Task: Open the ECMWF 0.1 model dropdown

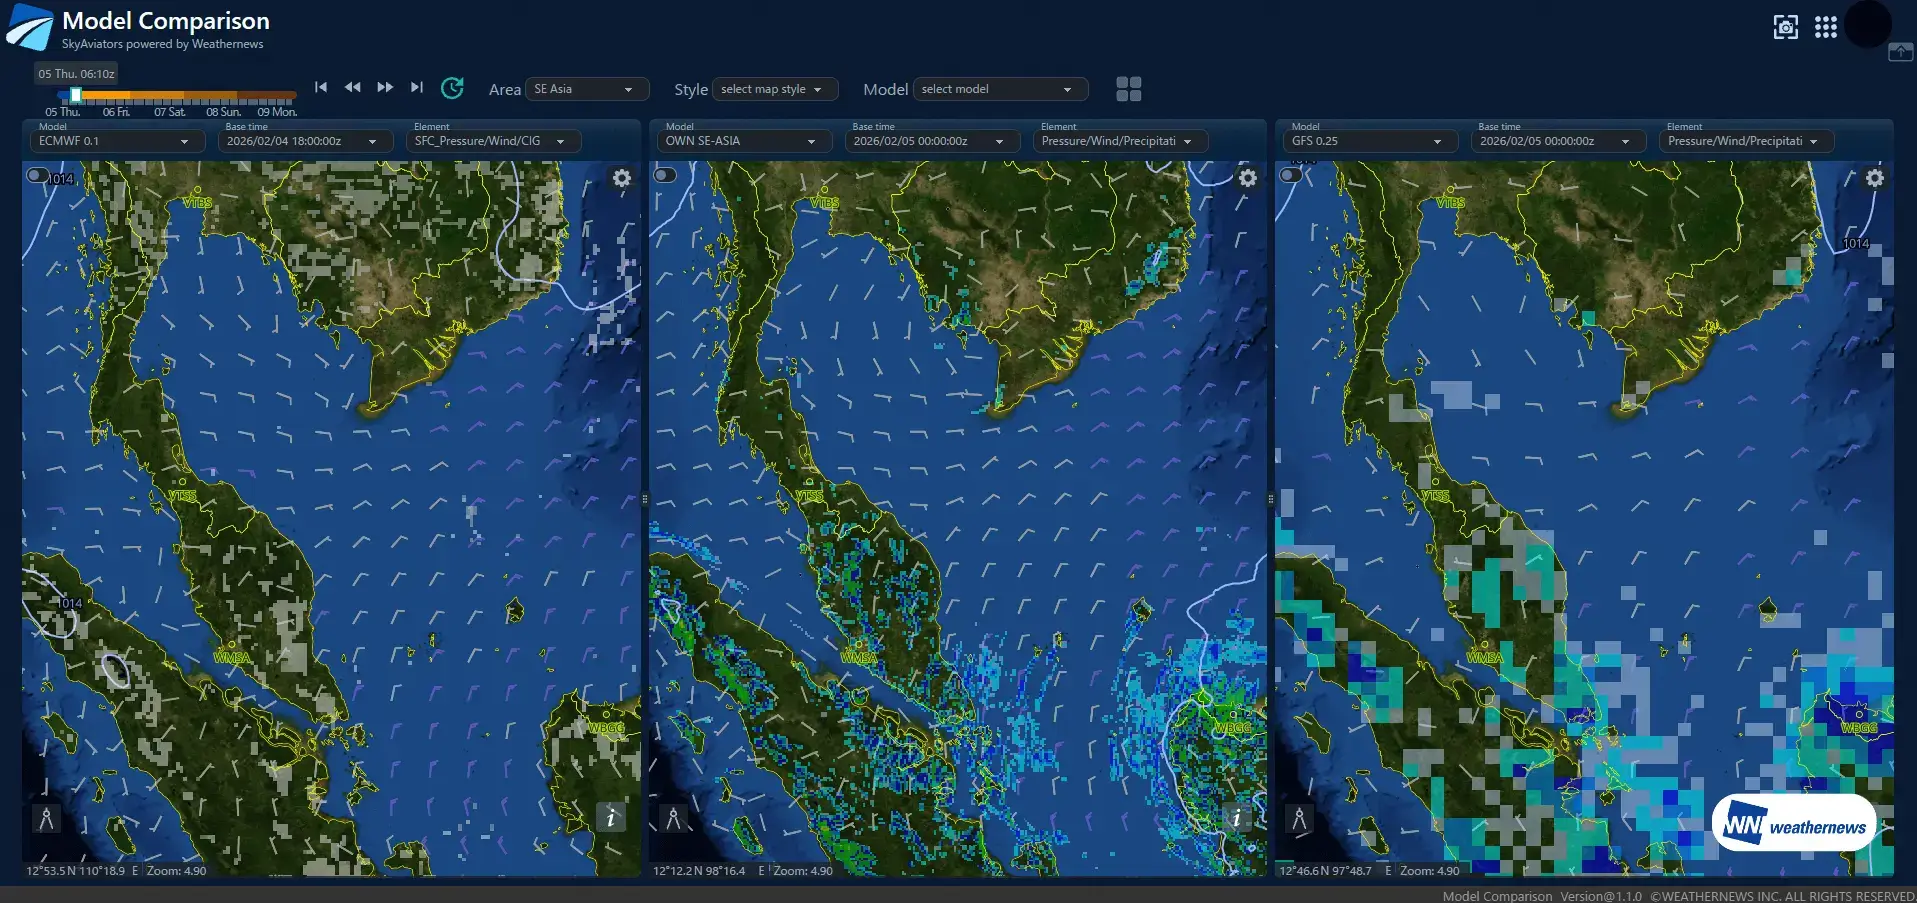Action: point(113,141)
